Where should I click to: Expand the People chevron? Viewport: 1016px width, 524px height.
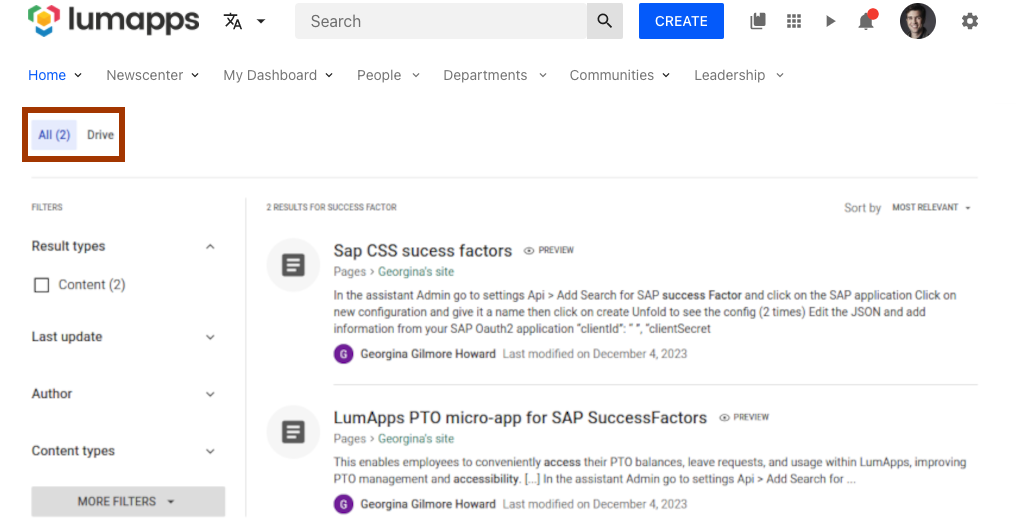[x=416, y=76]
